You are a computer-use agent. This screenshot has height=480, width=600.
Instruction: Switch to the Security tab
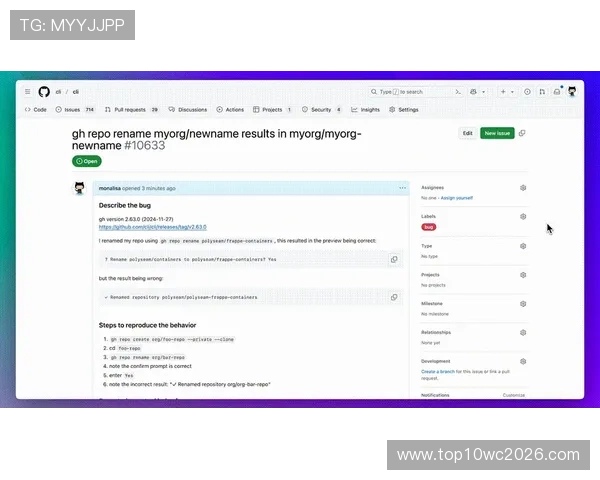[321, 110]
